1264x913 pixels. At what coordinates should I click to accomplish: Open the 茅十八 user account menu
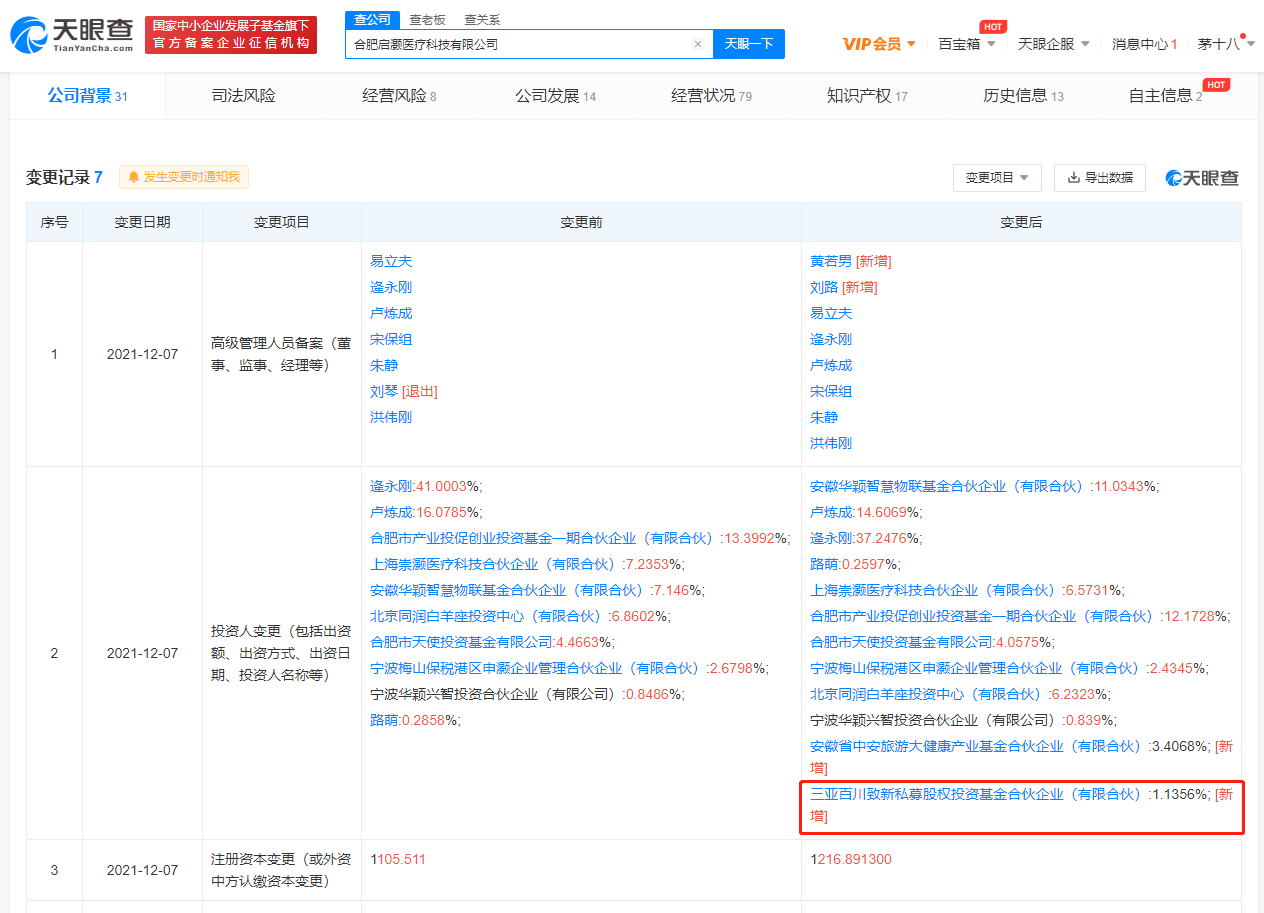1226,44
